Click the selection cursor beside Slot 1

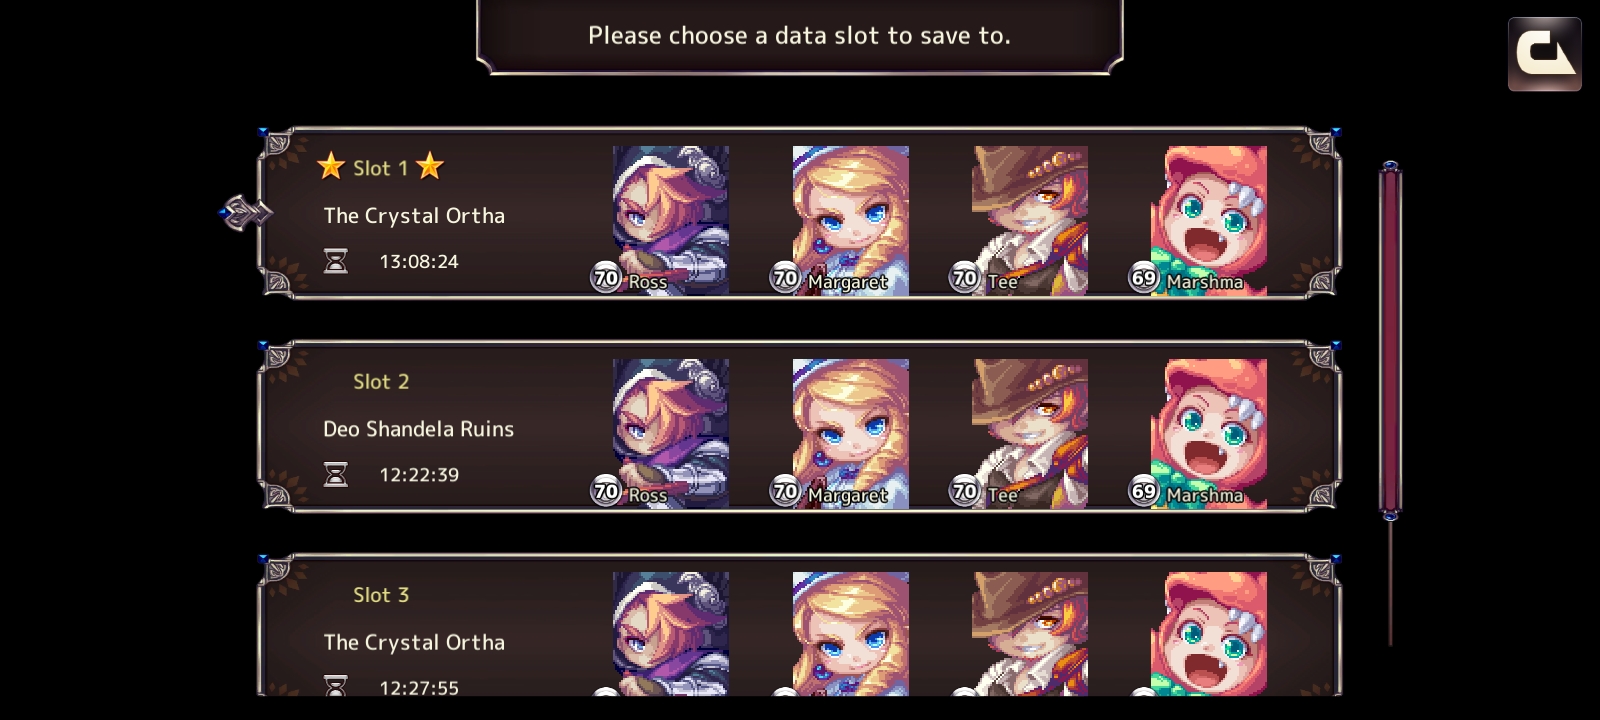click(245, 212)
